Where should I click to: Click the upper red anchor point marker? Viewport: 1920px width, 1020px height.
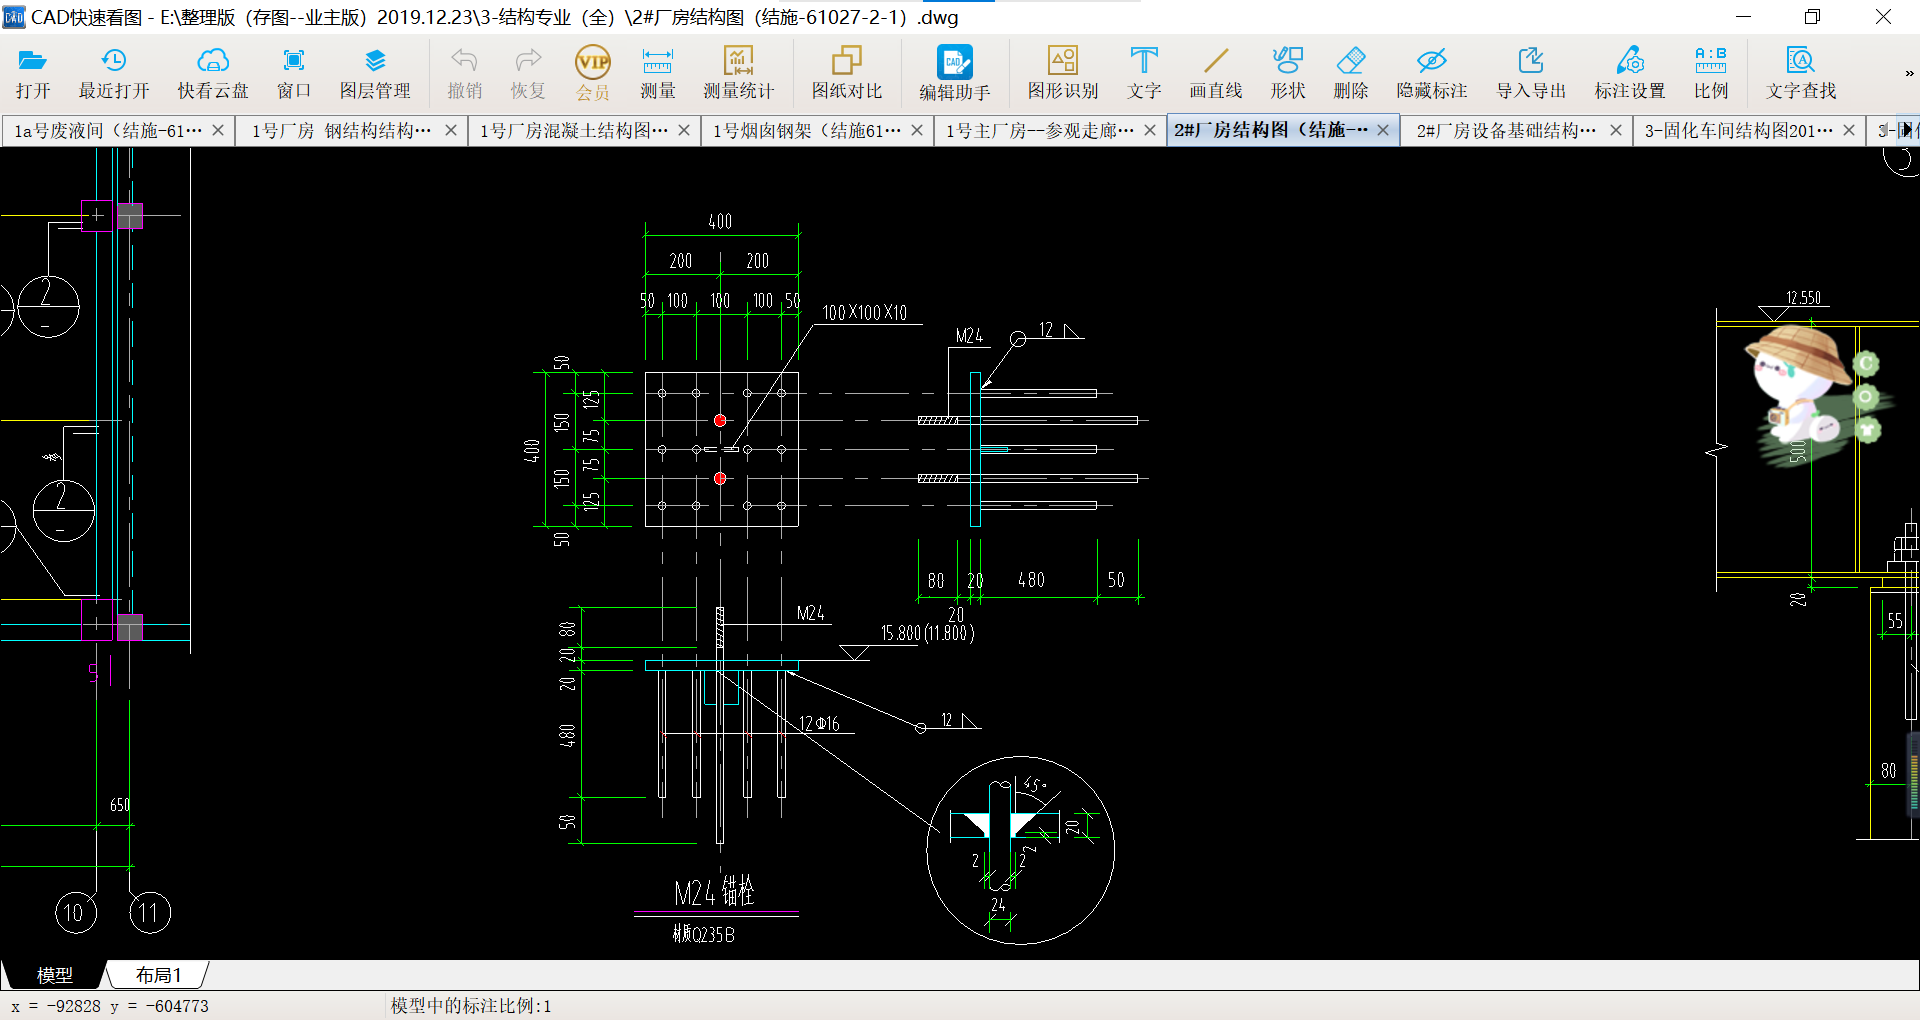[720, 421]
